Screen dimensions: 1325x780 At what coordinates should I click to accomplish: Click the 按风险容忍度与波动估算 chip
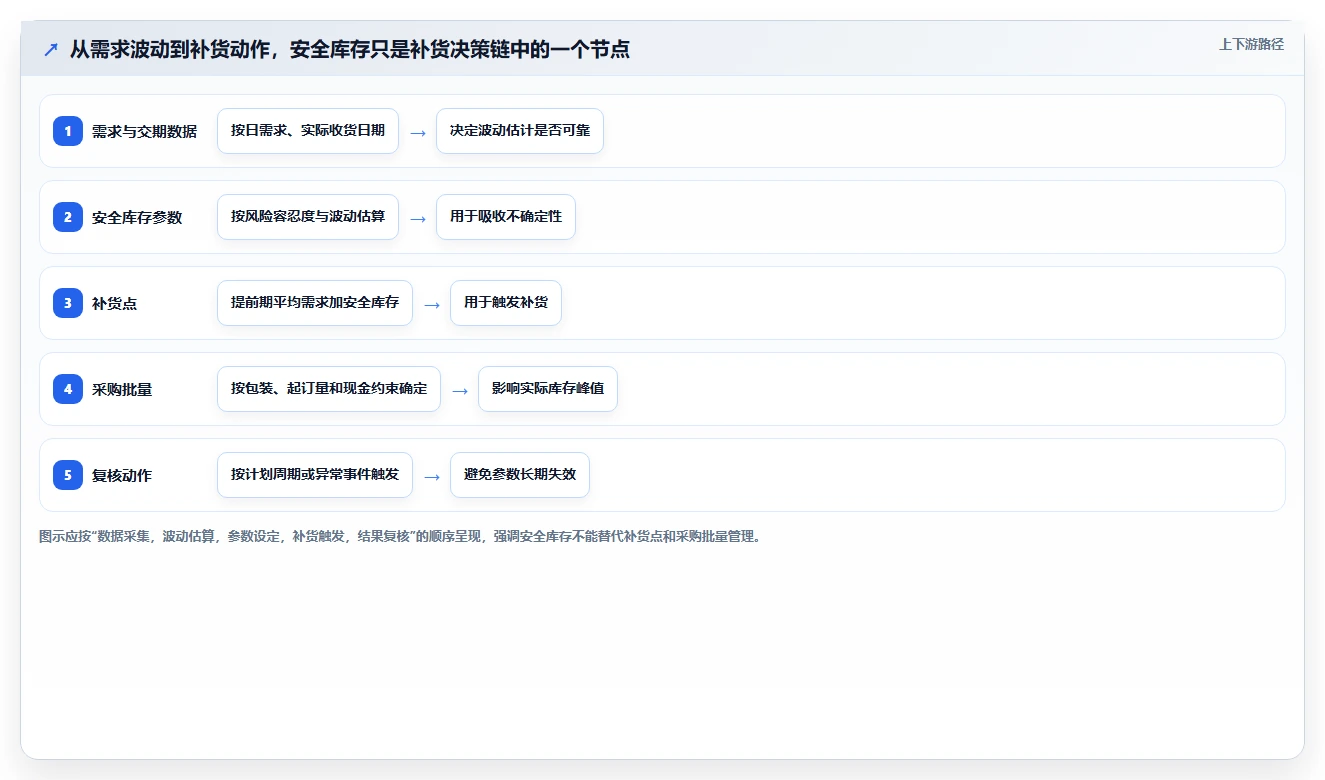click(308, 217)
